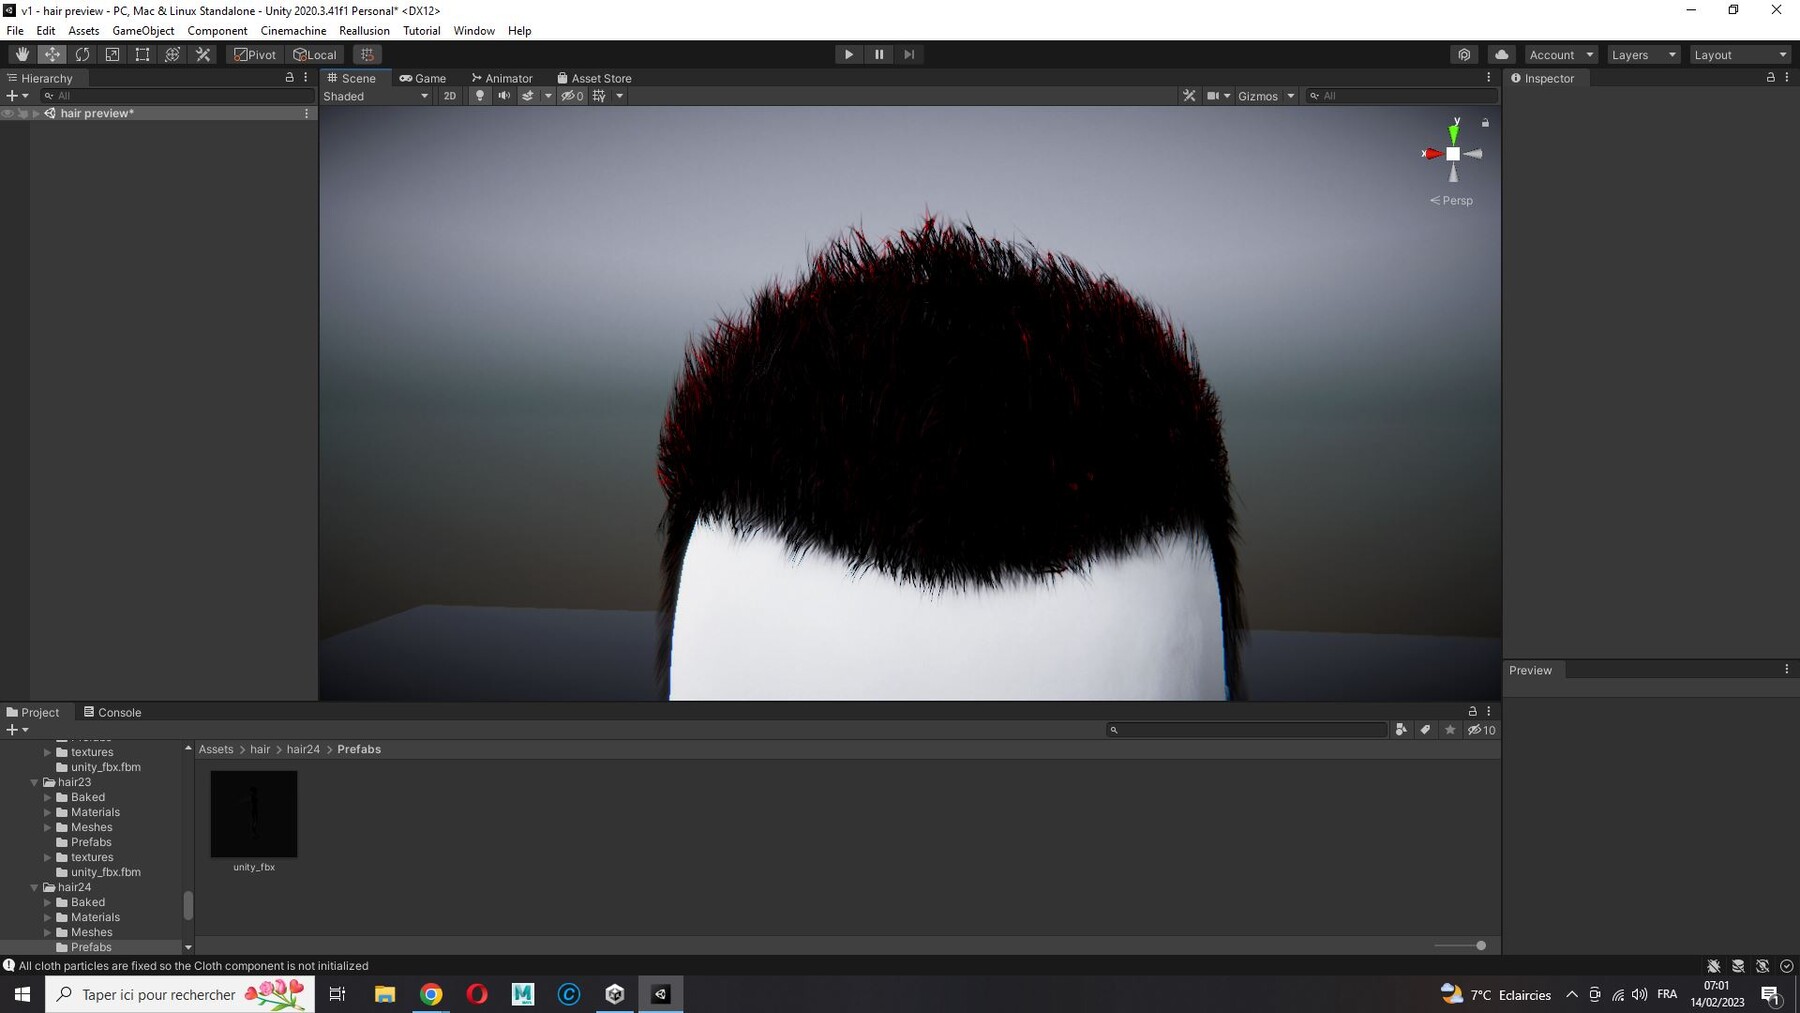The height and width of the screenshot is (1013, 1800).
Task: Toggle scene lighting bulb
Action: click(x=480, y=96)
